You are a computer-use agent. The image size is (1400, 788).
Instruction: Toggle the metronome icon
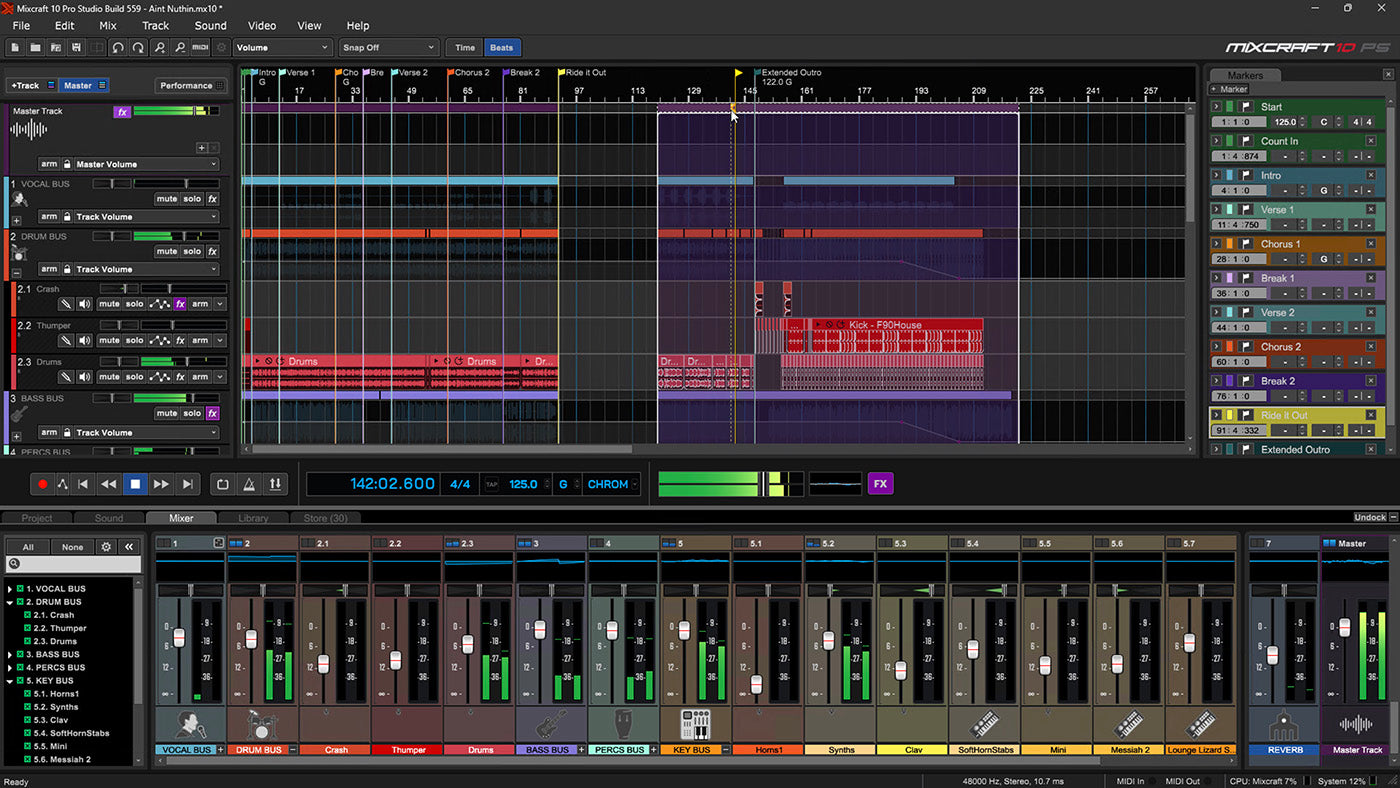click(249, 484)
